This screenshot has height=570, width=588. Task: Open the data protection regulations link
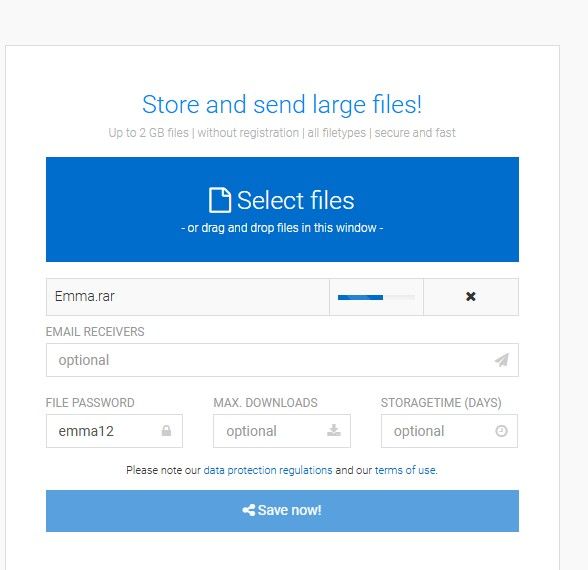[268, 470]
